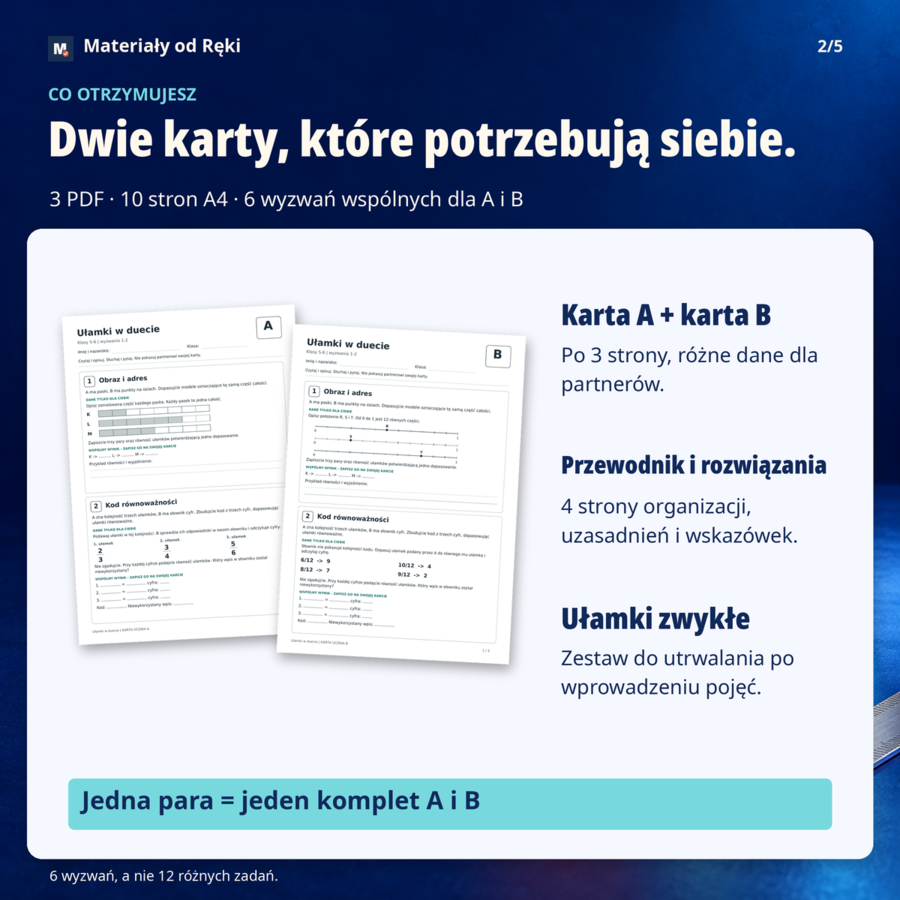Click the heading 'Przewodnik i rozwiązania'
Image resolution: width=900 pixels, height=900 pixels.
pyautogui.click(x=693, y=465)
